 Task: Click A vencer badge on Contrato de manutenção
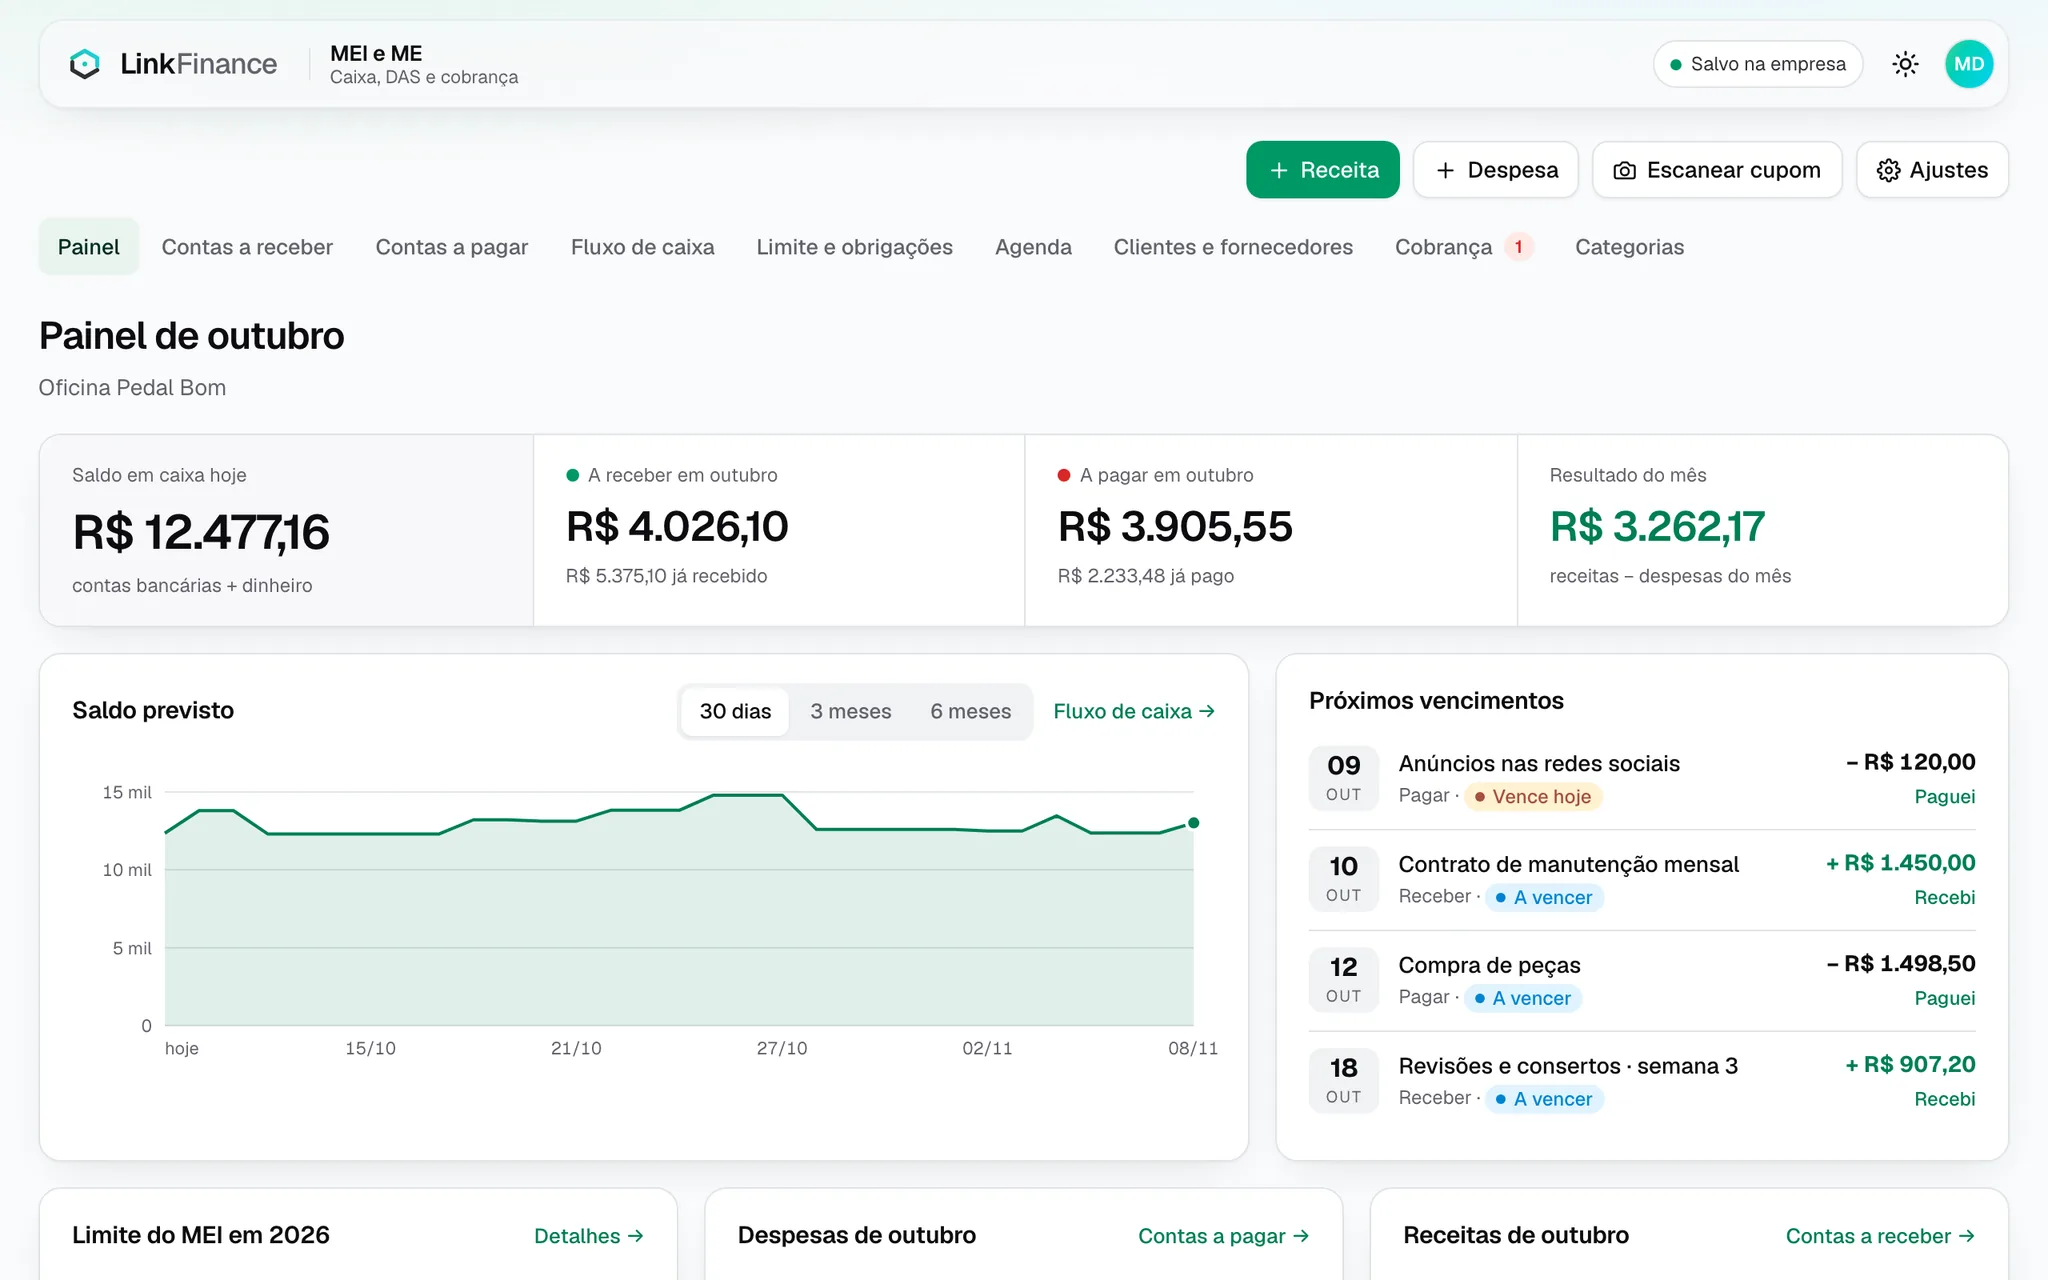pos(1545,898)
